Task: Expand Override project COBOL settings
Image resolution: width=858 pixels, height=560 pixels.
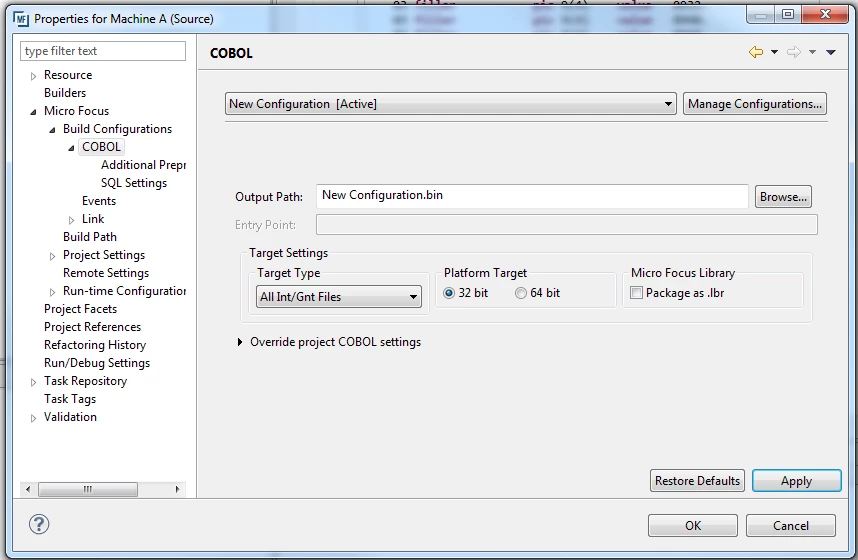Action: pyautogui.click(x=240, y=342)
